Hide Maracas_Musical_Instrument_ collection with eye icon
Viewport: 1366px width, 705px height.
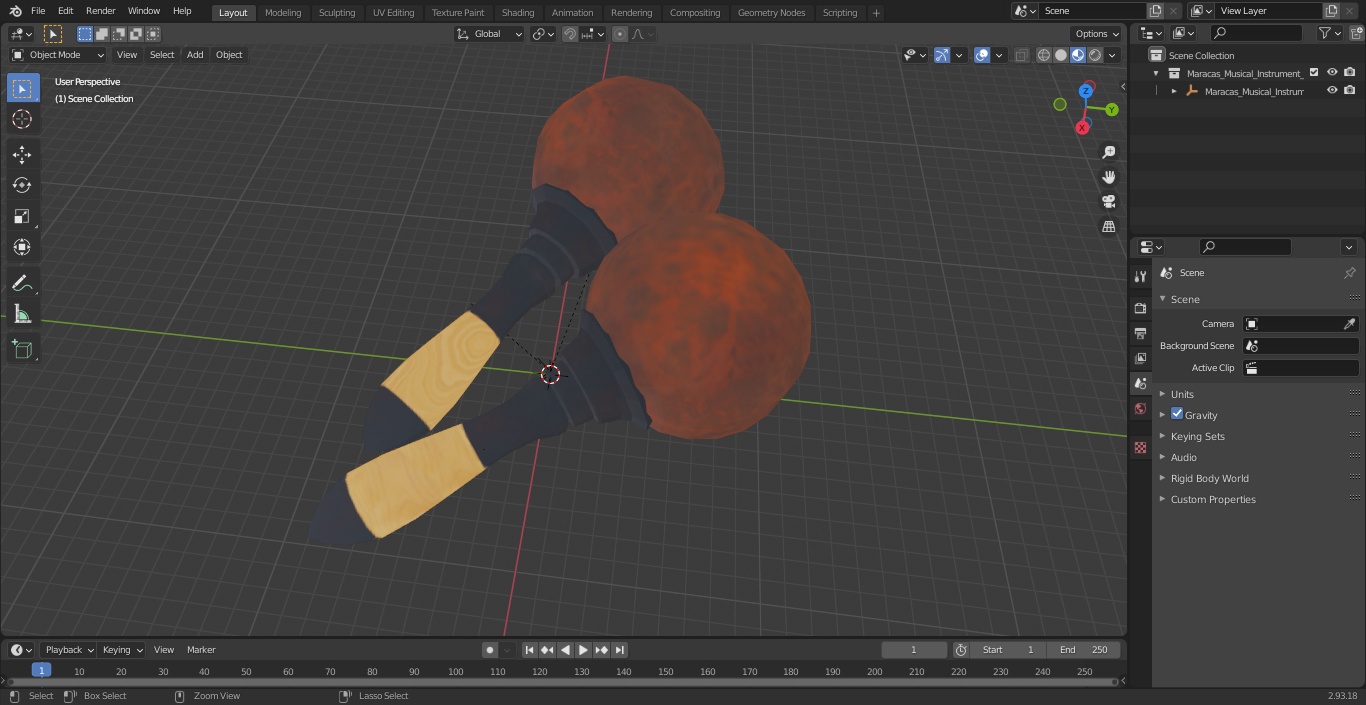[1332, 73]
